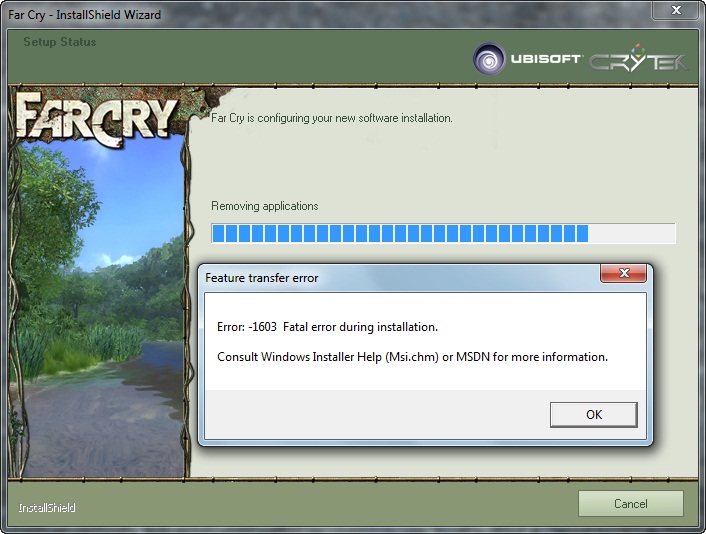The image size is (706, 534).
Task: Click 'Far Cry is configuring' message text
Action: coord(332,118)
